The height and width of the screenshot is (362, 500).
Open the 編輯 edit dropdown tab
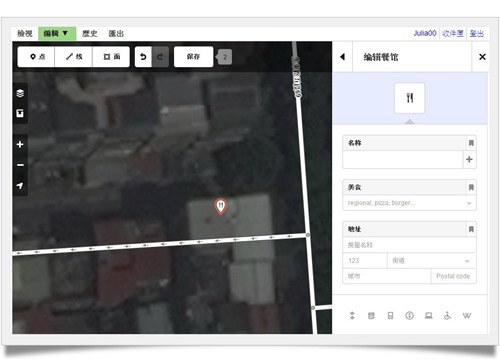(57, 33)
